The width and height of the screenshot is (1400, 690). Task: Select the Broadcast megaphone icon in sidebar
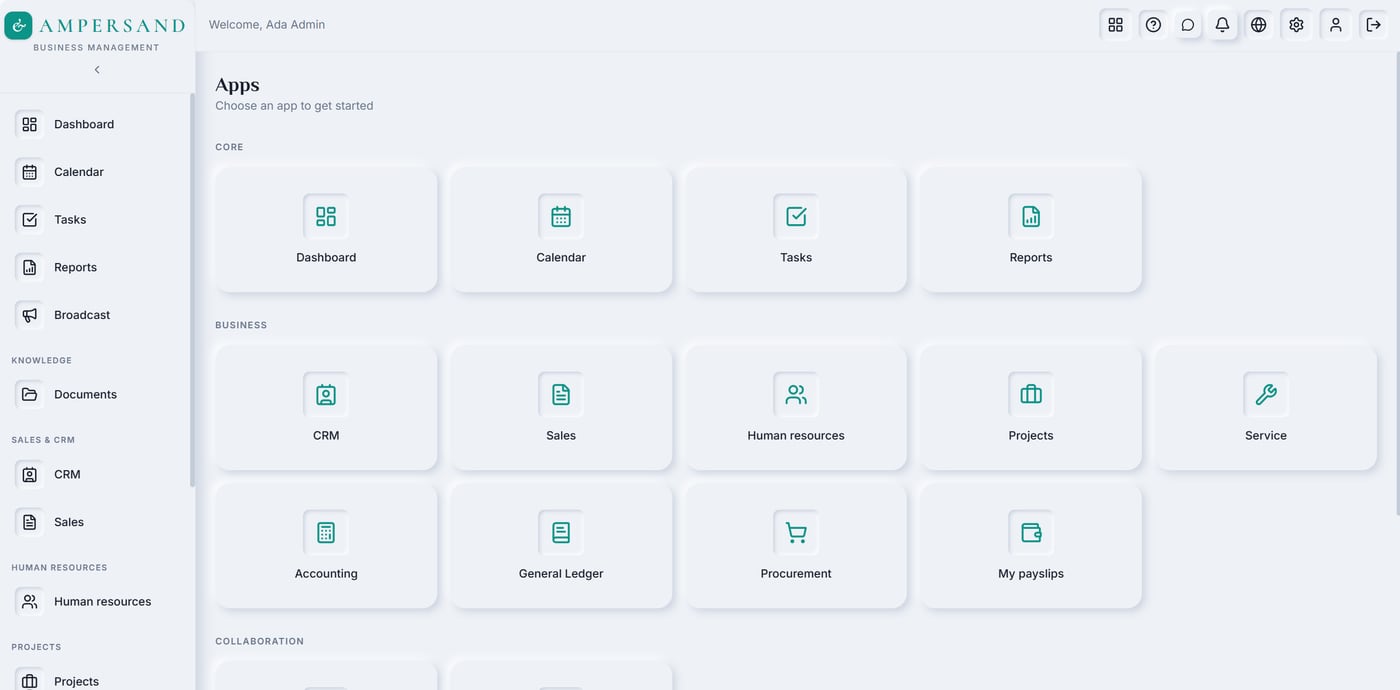click(30, 315)
